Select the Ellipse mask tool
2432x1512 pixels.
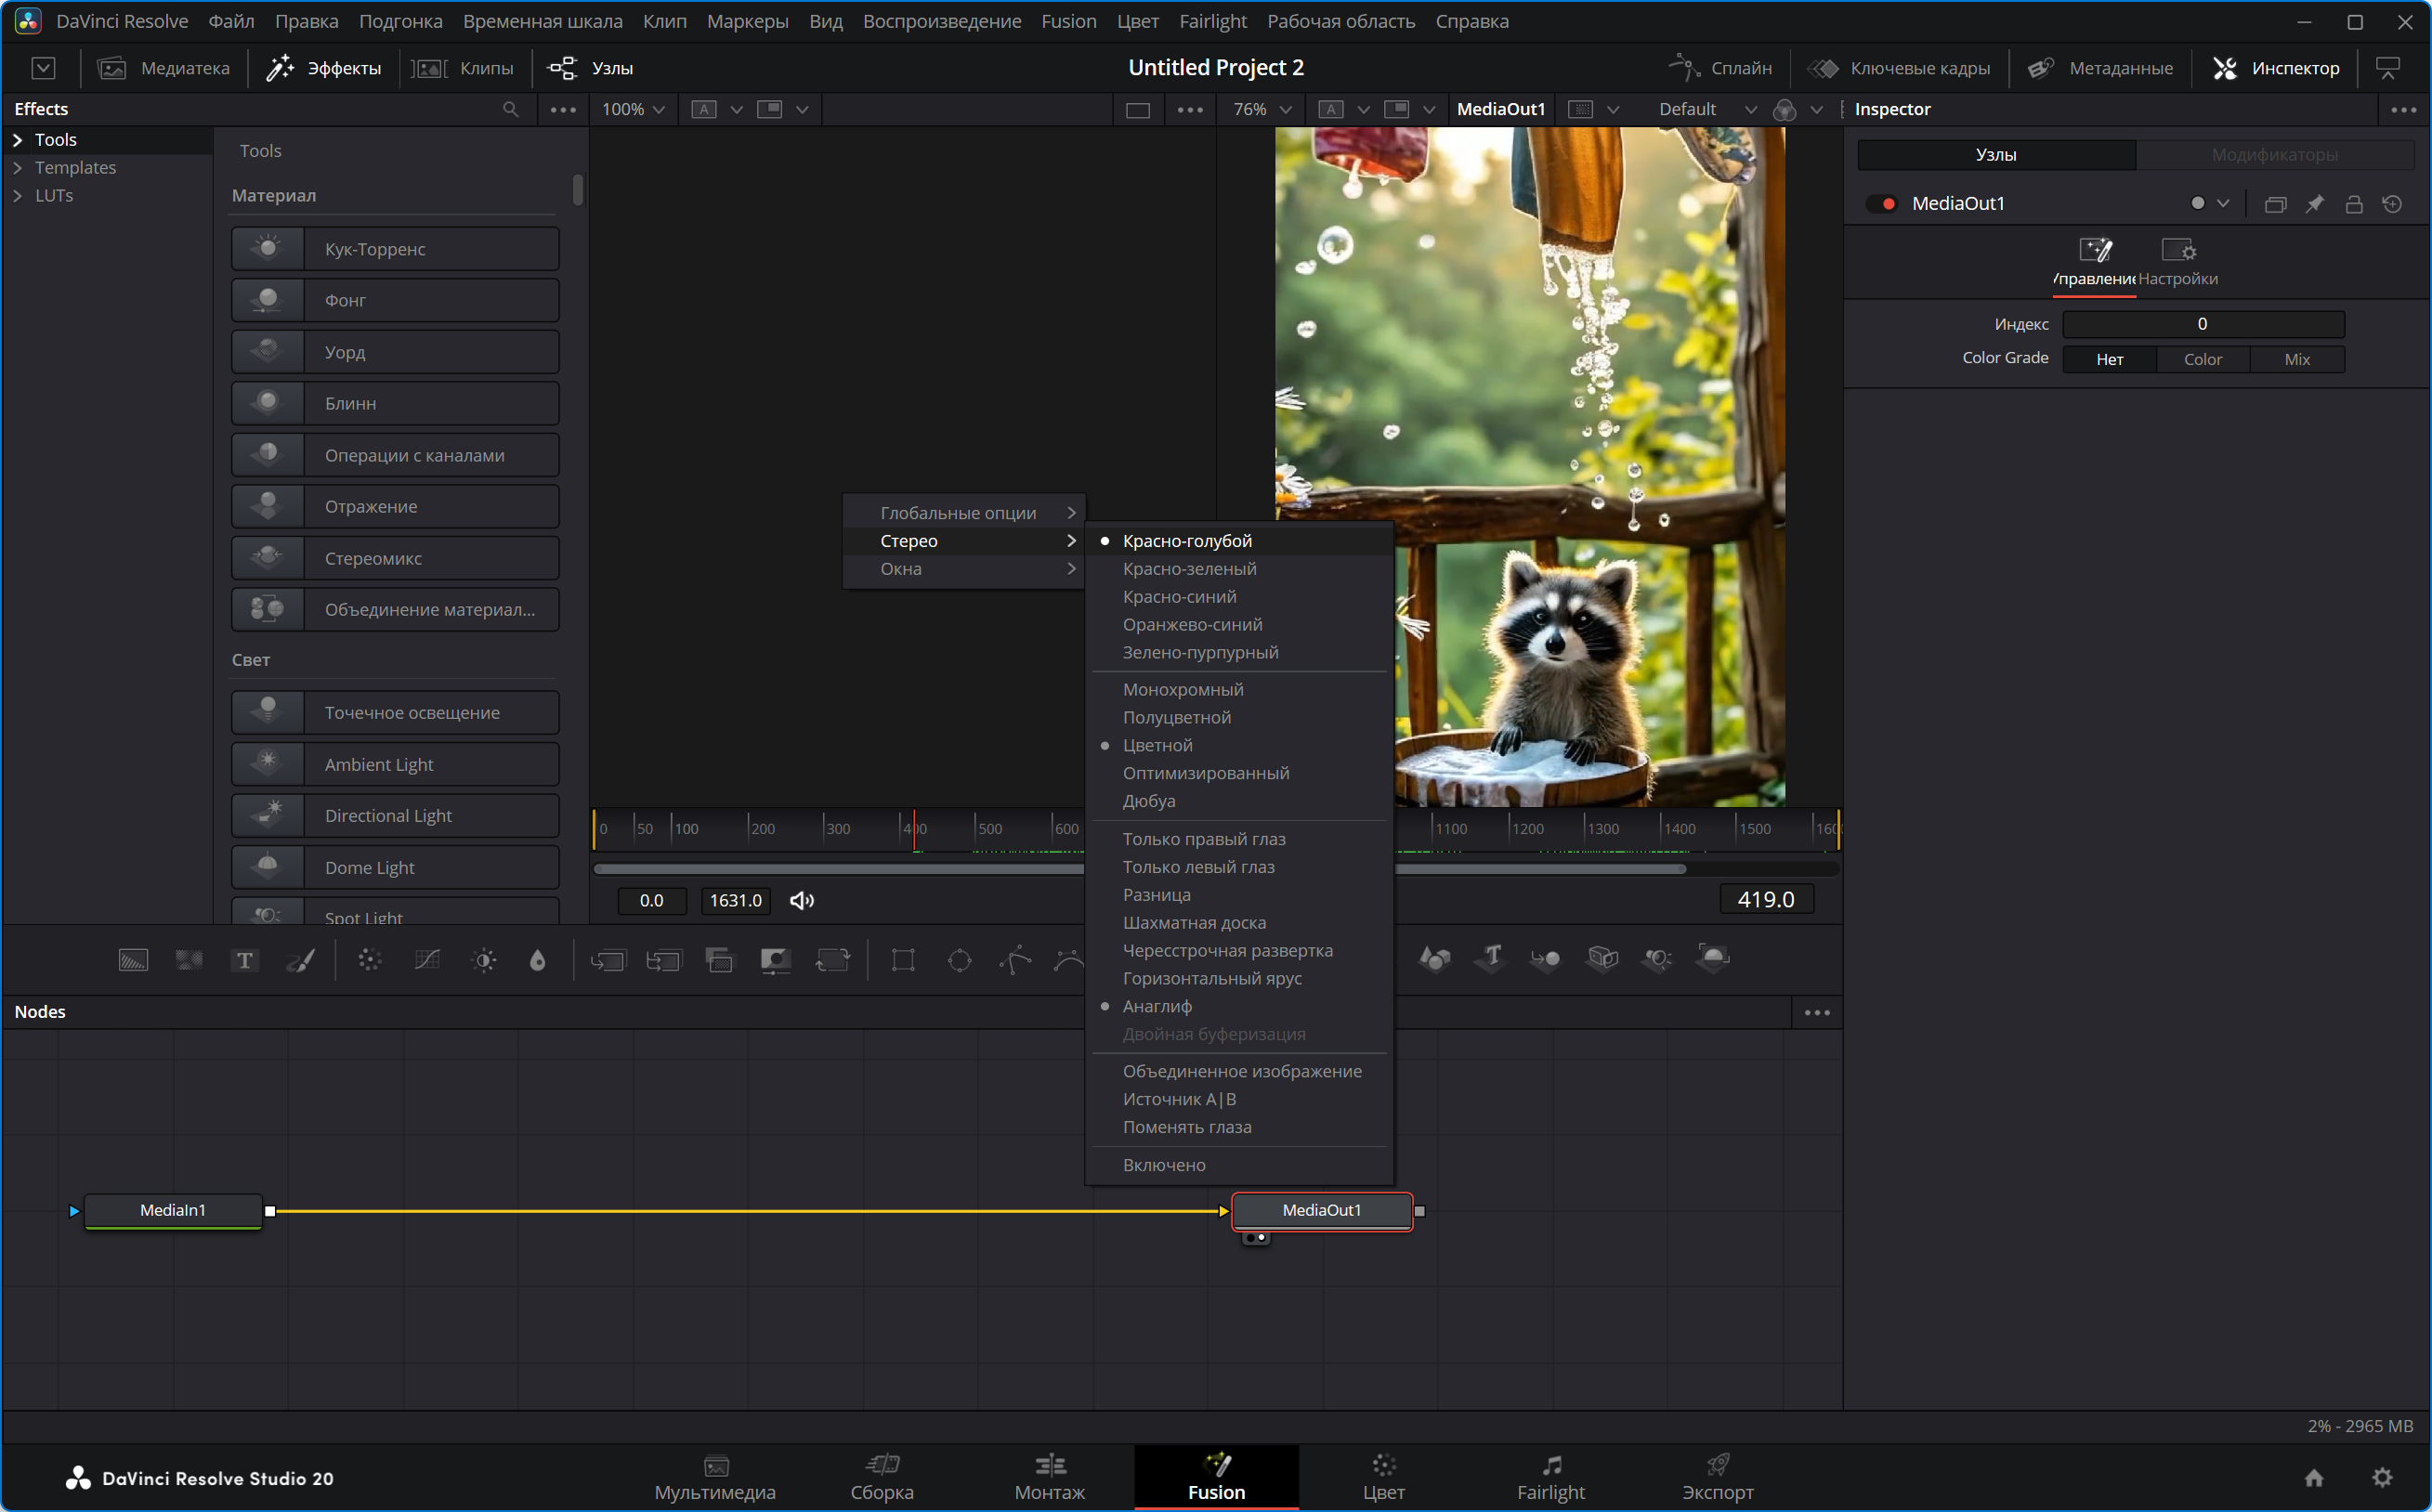click(x=959, y=960)
